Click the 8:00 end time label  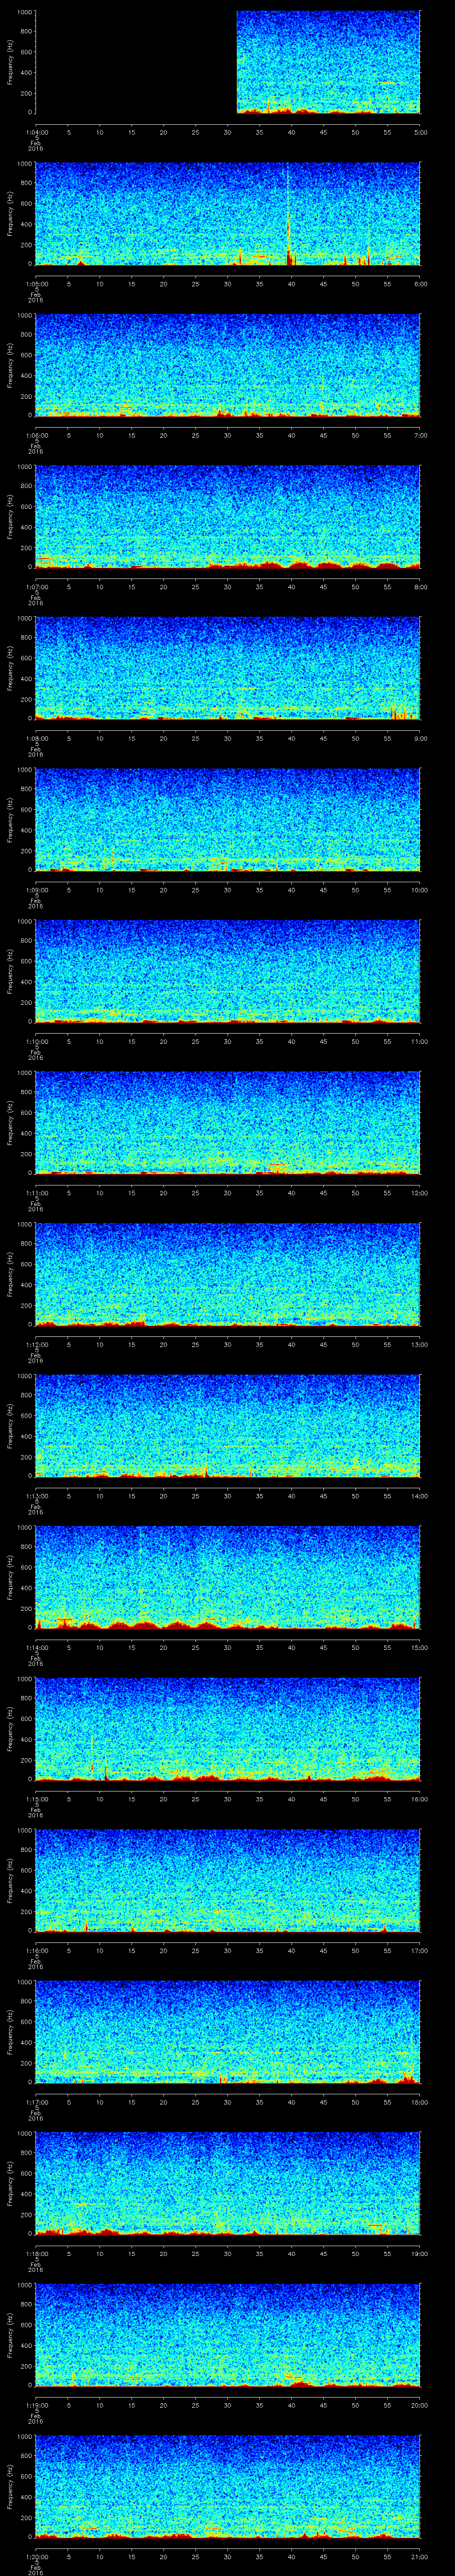(x=420, y=587)
